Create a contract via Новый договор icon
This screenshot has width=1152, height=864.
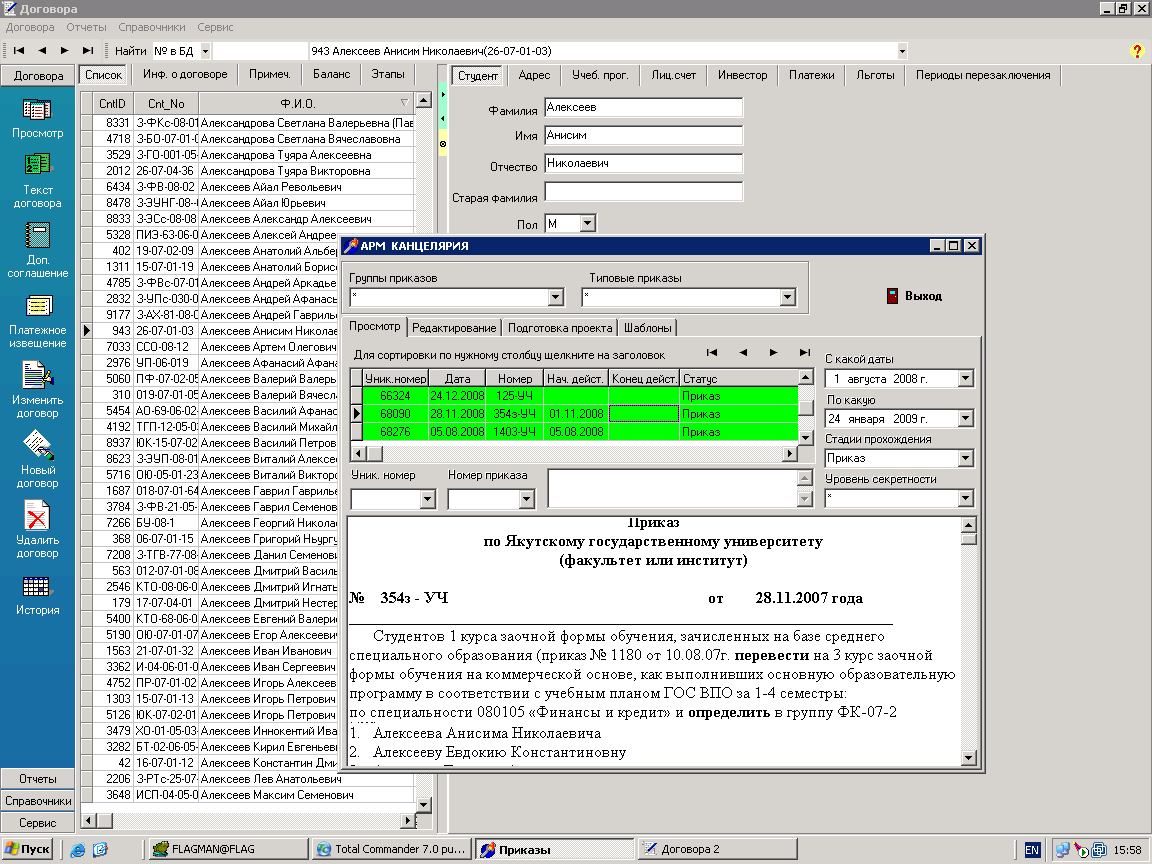37,445
